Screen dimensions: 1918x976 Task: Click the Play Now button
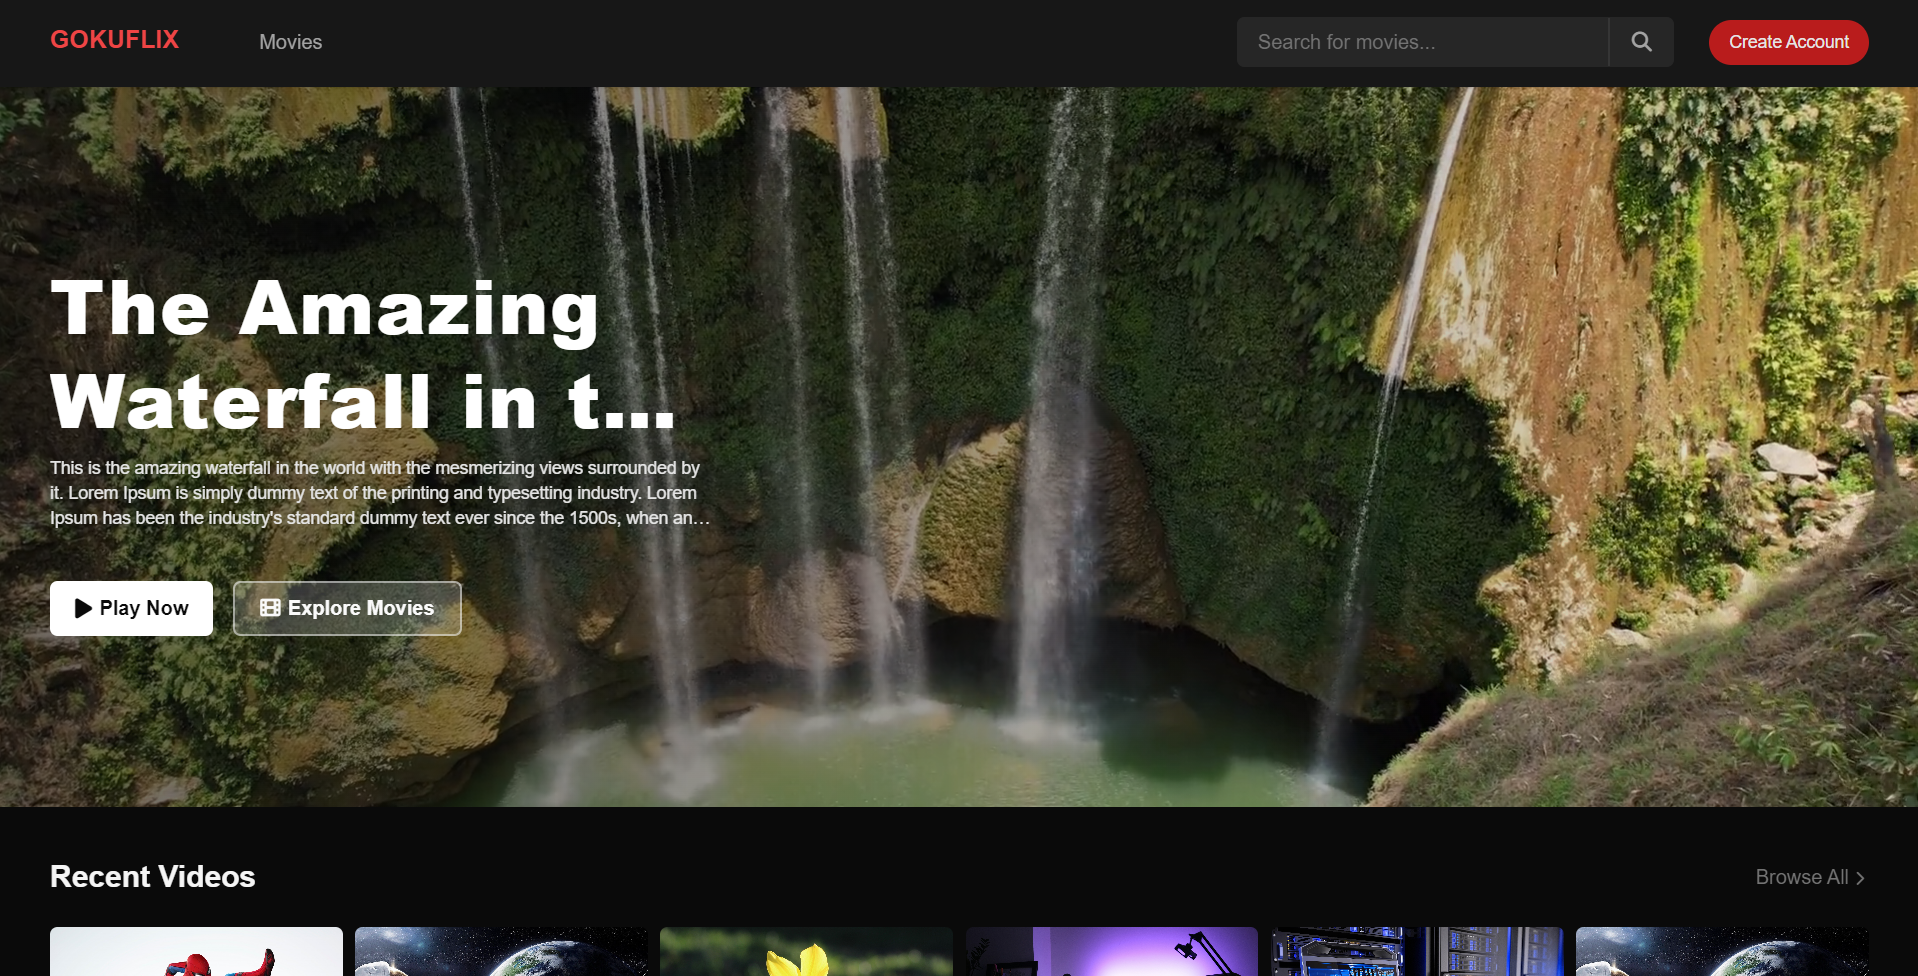coord(131,608)
